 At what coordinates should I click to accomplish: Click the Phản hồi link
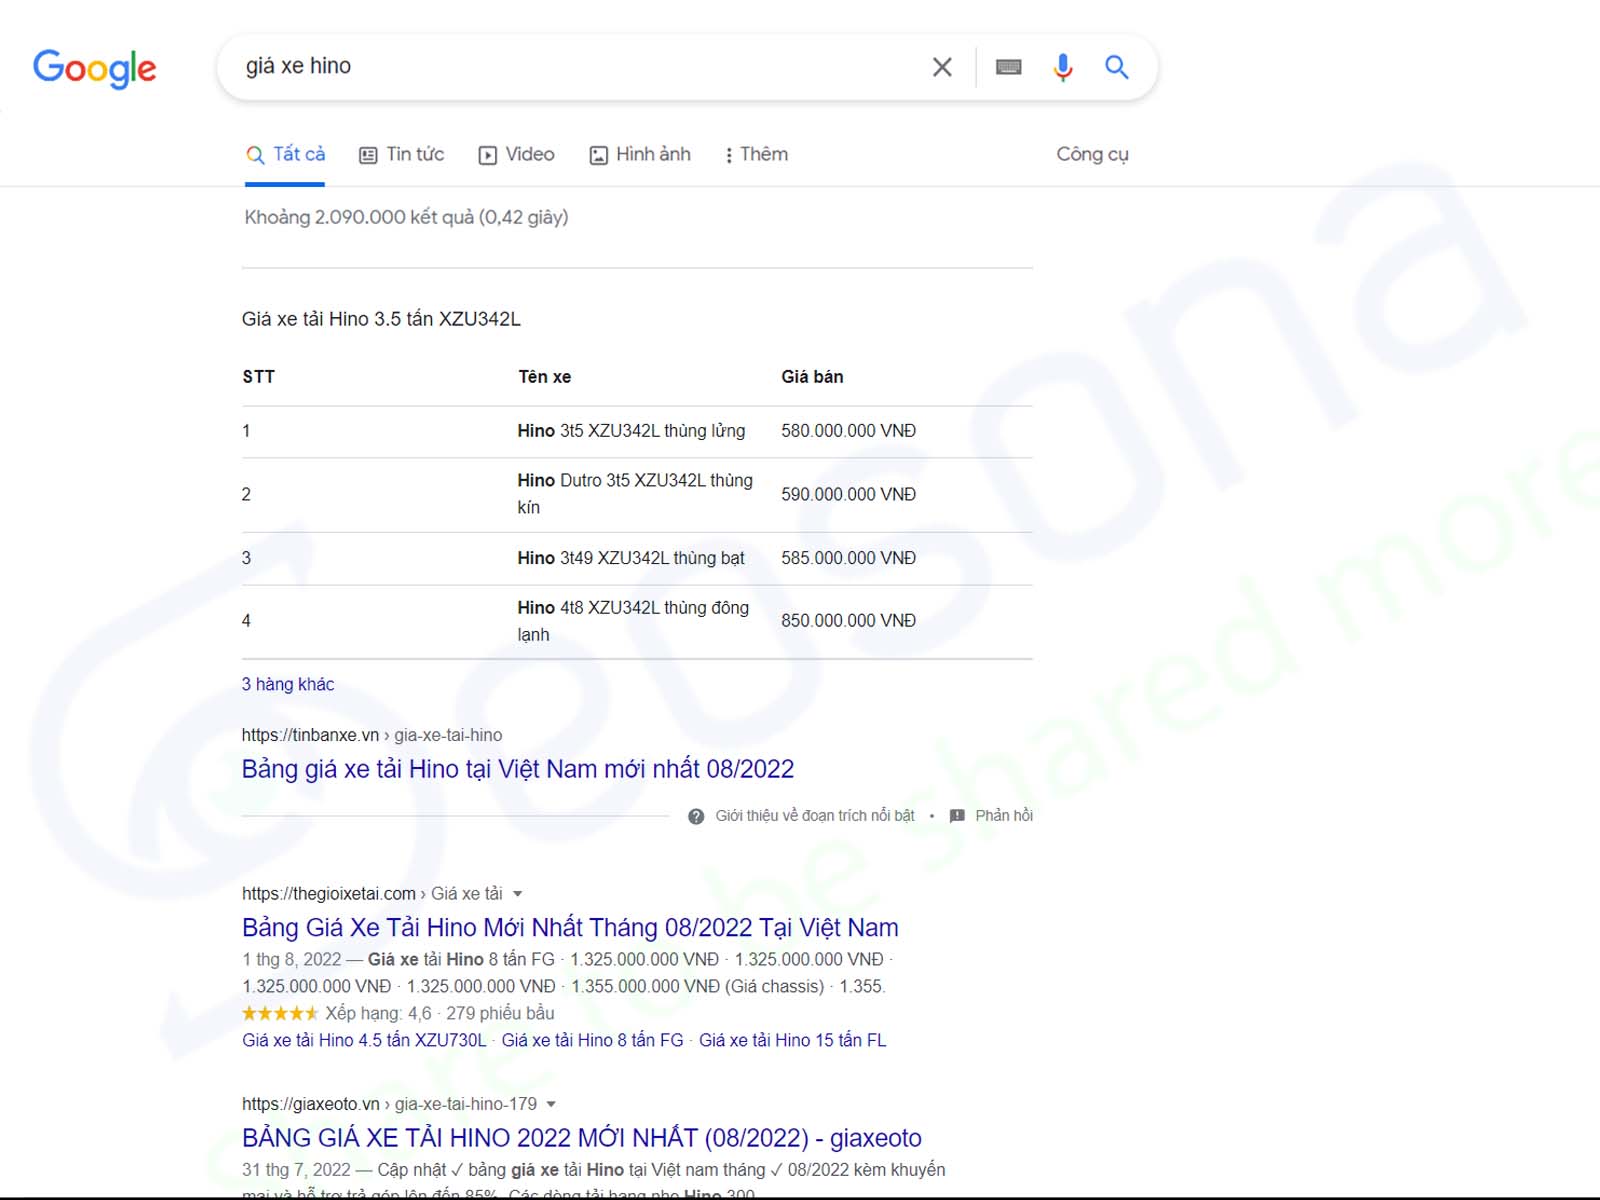coord(1004,816)
